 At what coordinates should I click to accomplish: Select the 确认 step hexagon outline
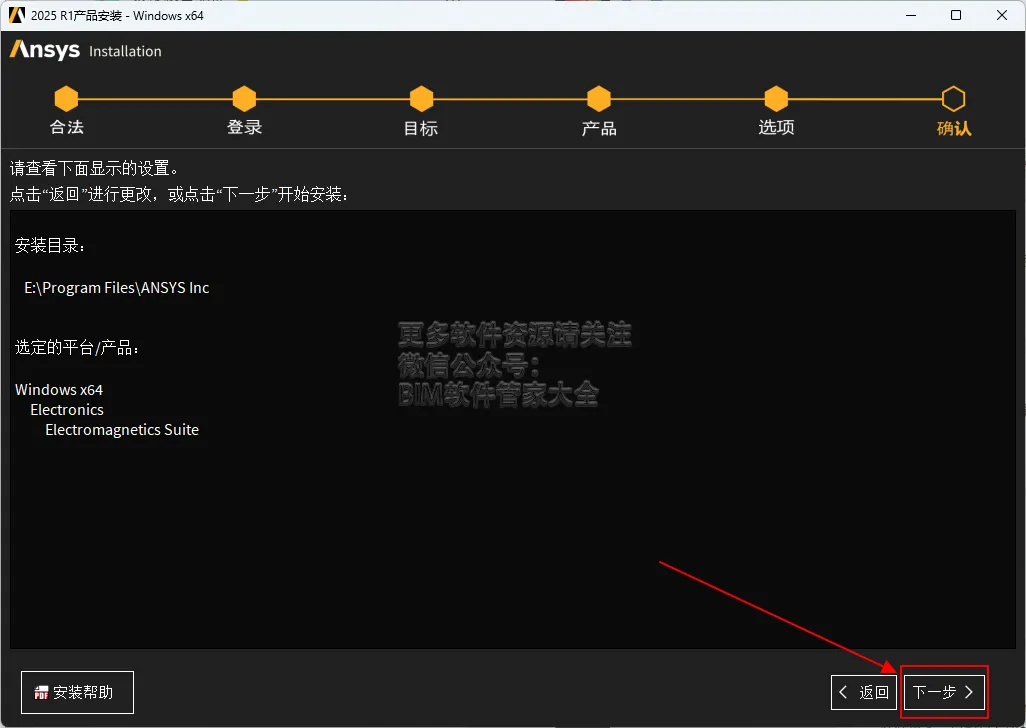pos(953,99)
